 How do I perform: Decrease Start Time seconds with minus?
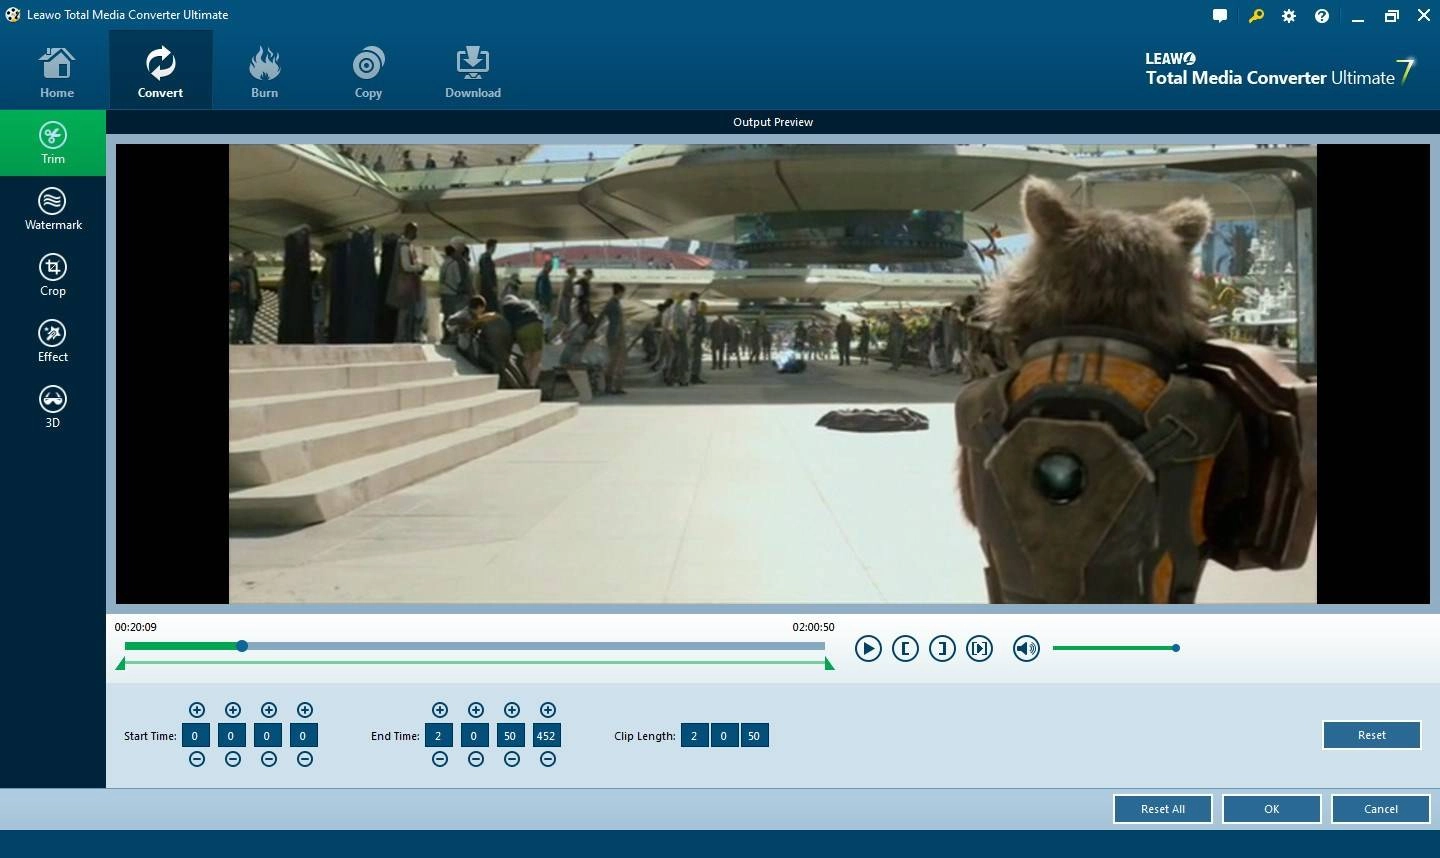tap(269, 759)
